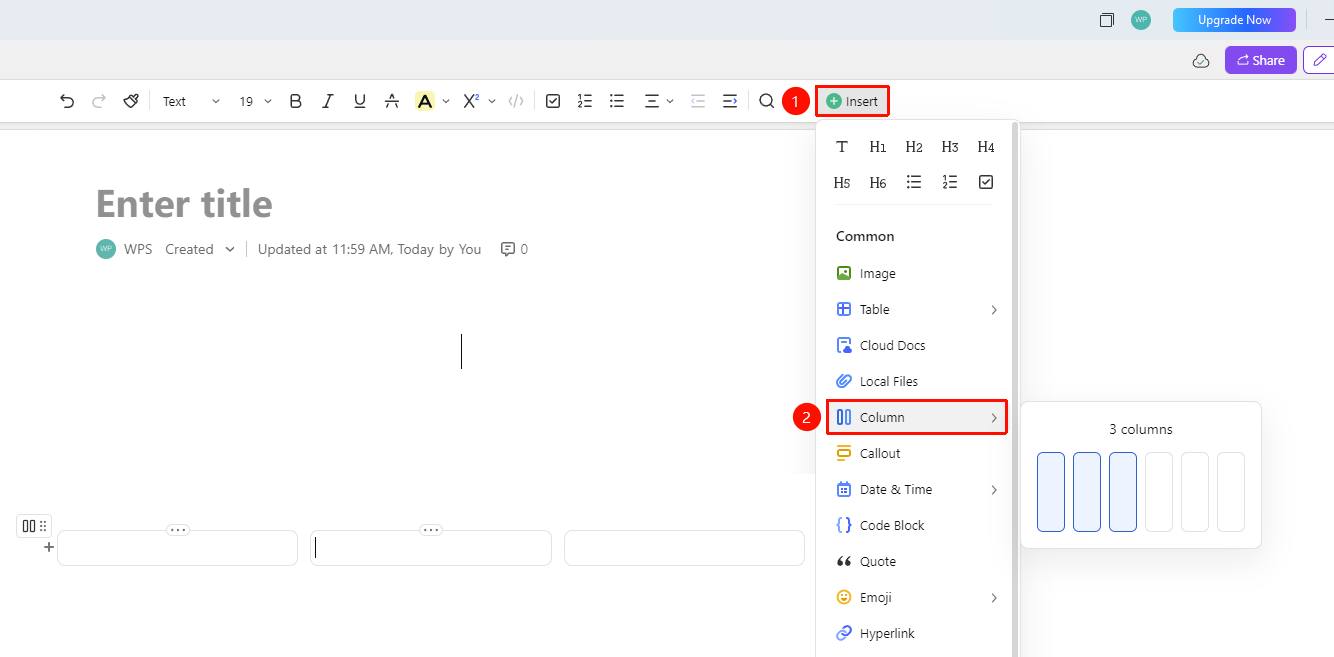
Task: Apply H6 heading from Insert menu
Action: pos(878,183)
